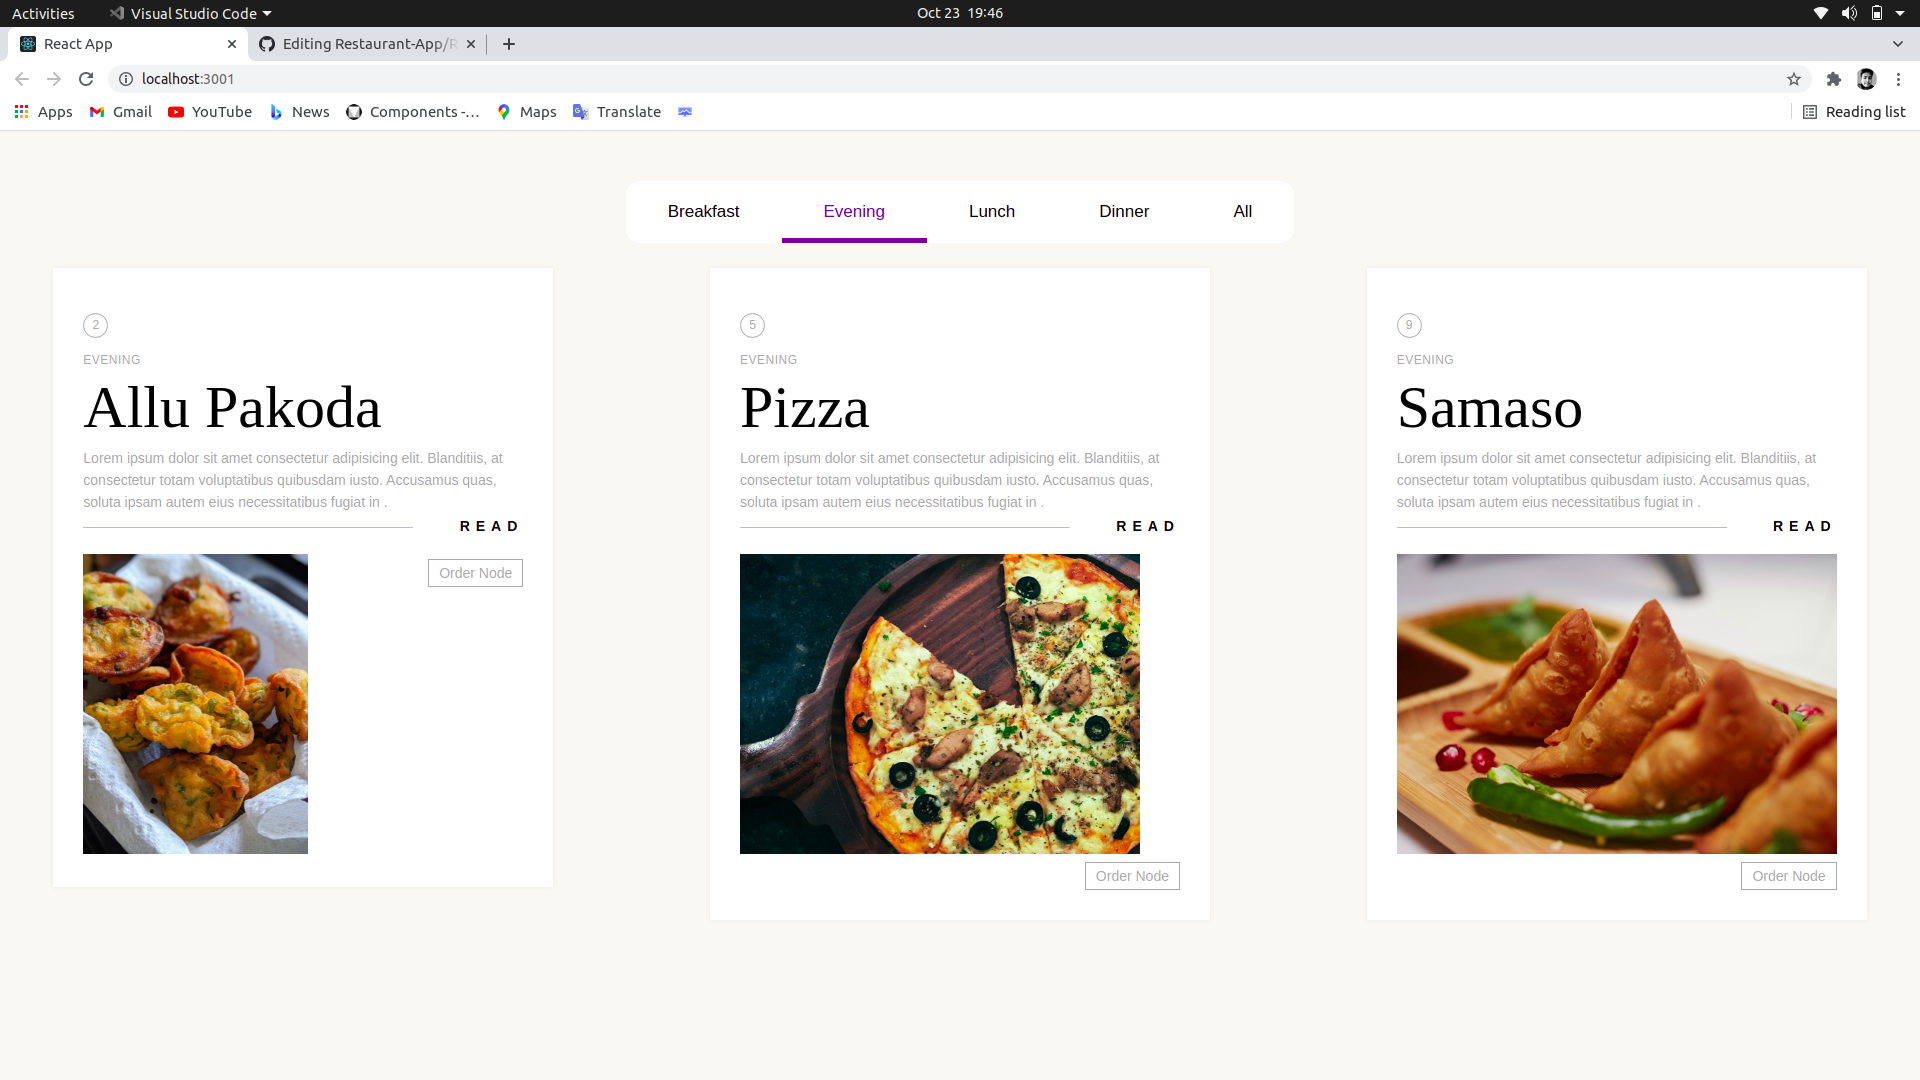Open the Gmail bookmark
Screen dimensions: 1920x1080
pos(119,111)
